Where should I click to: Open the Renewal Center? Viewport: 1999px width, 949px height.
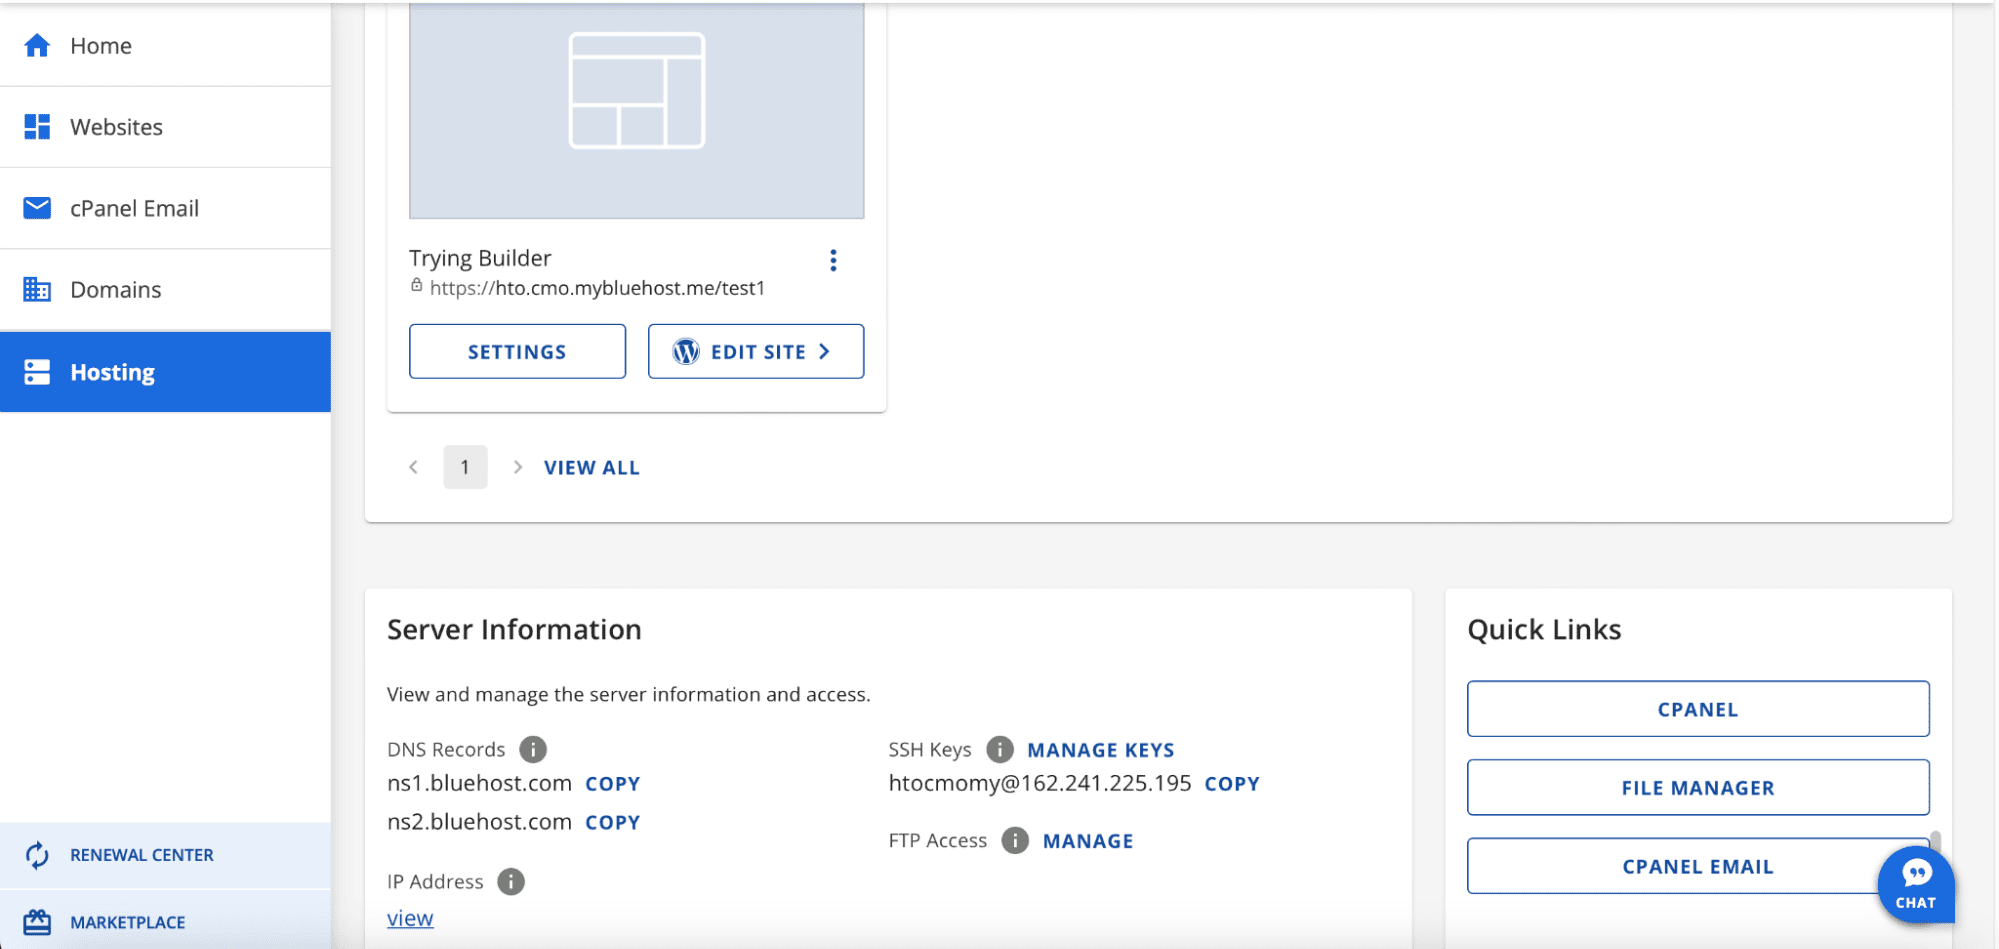[x=141, y=855]
